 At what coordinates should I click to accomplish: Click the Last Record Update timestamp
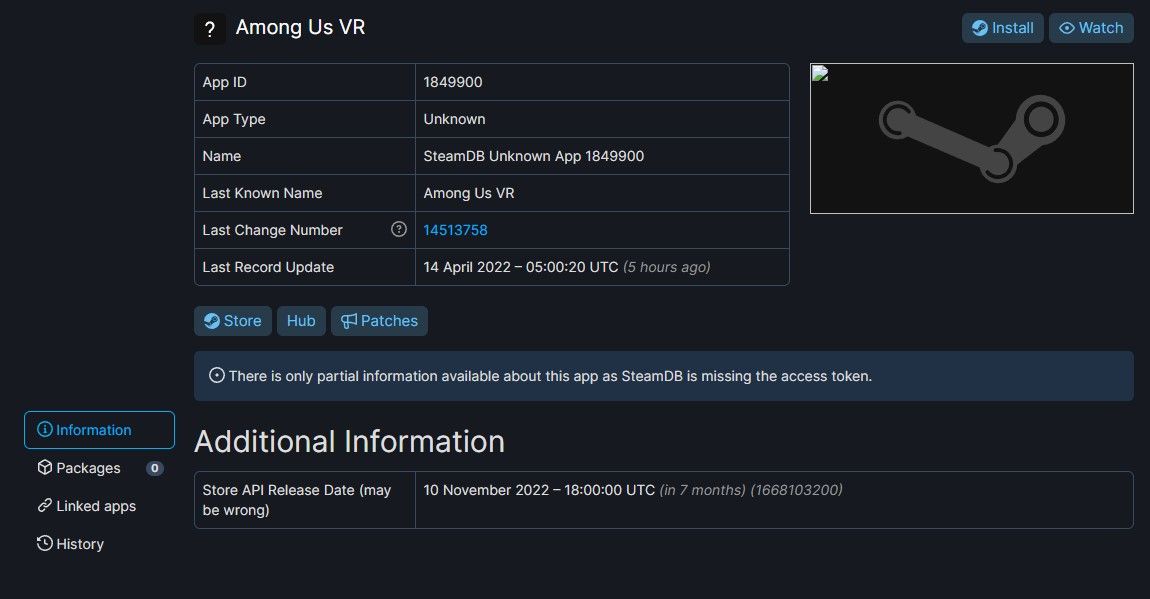tap(520, 267)
